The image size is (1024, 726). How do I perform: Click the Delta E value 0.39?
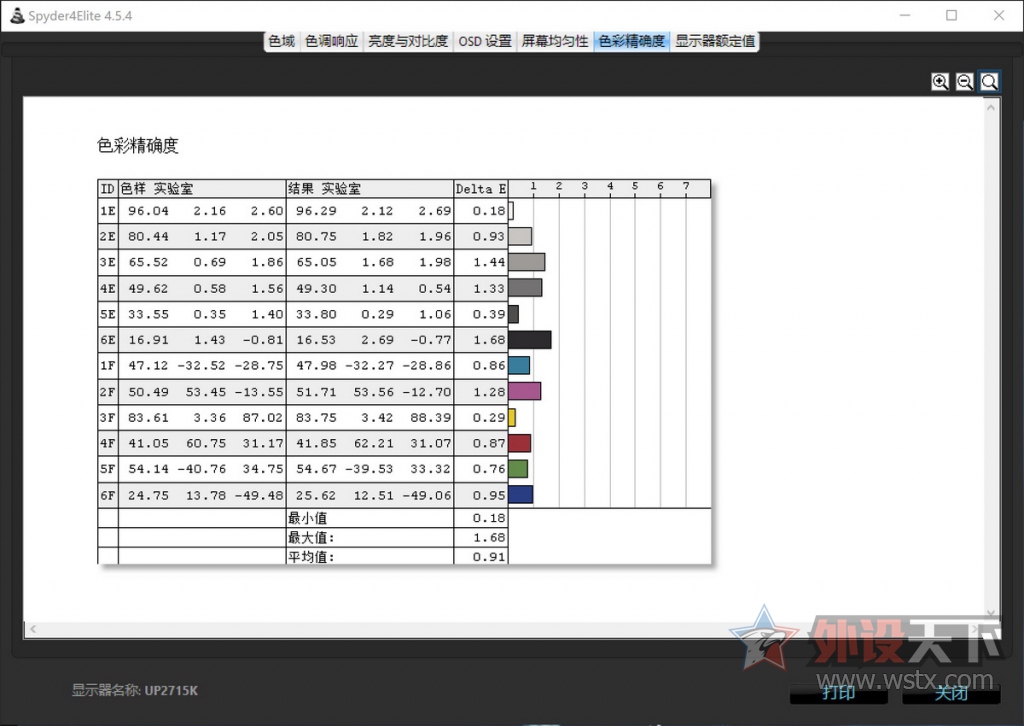489,314
